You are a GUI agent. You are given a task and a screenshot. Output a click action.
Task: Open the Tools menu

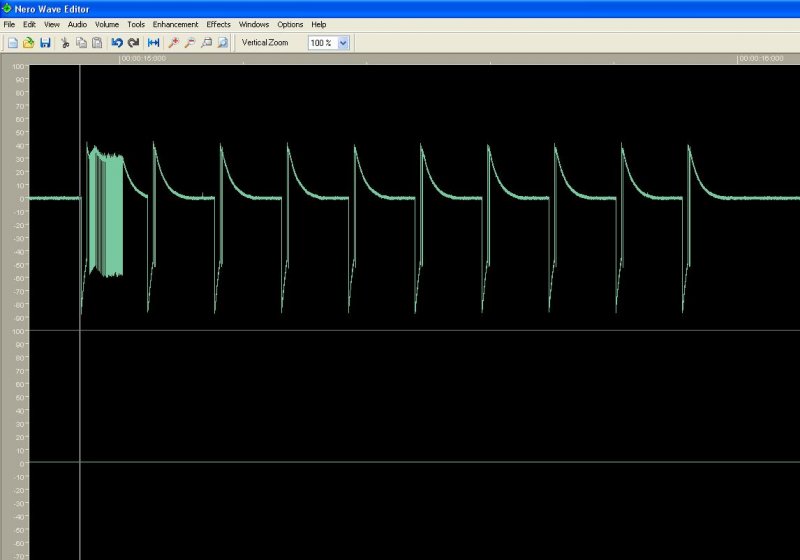[136, 24]
